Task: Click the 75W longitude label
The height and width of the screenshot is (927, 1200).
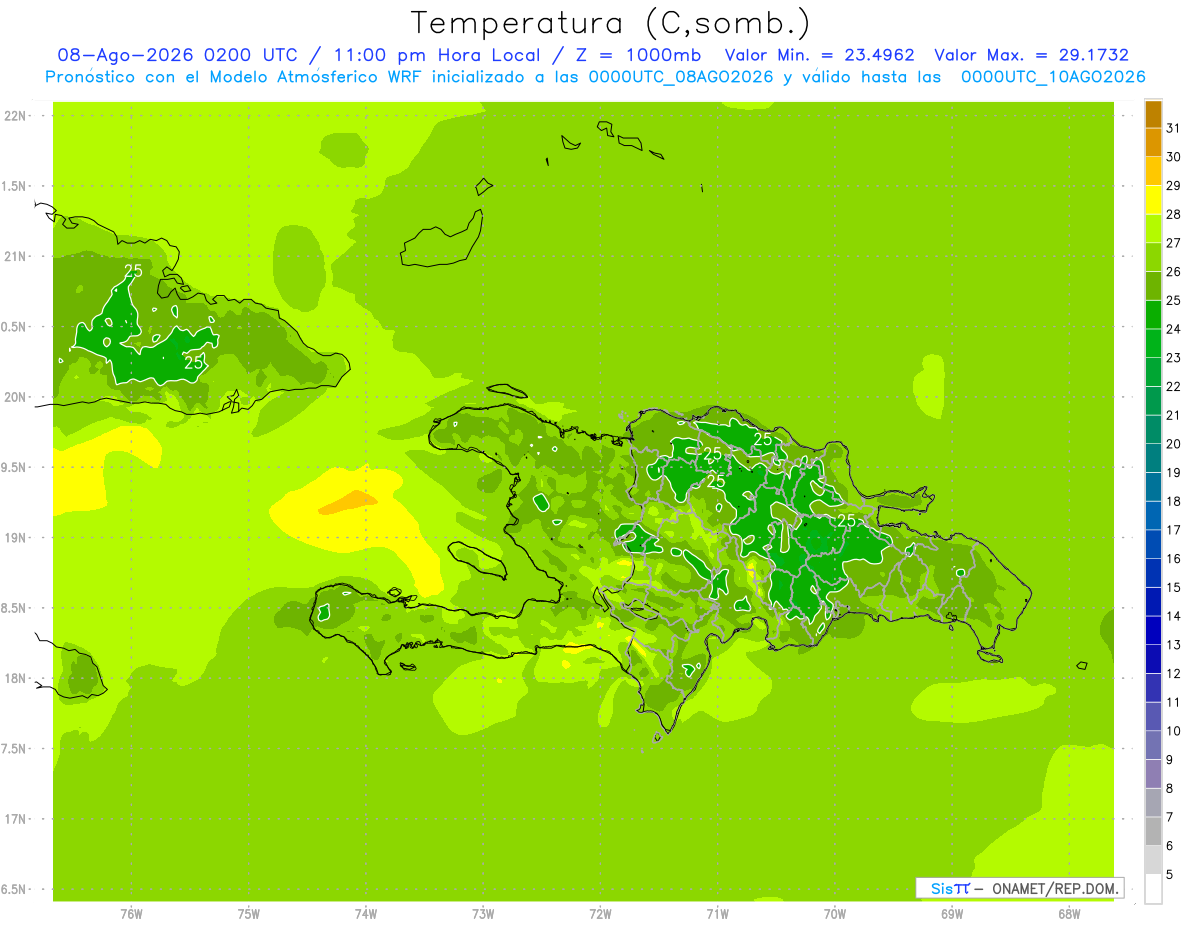Action: pyautogui.click(x=249, y=914)
